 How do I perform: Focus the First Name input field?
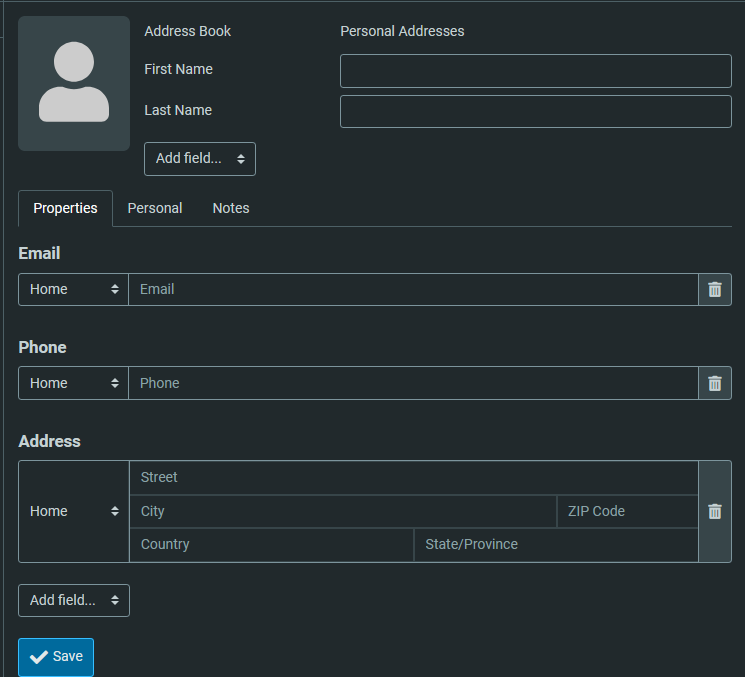pos(535,71)
